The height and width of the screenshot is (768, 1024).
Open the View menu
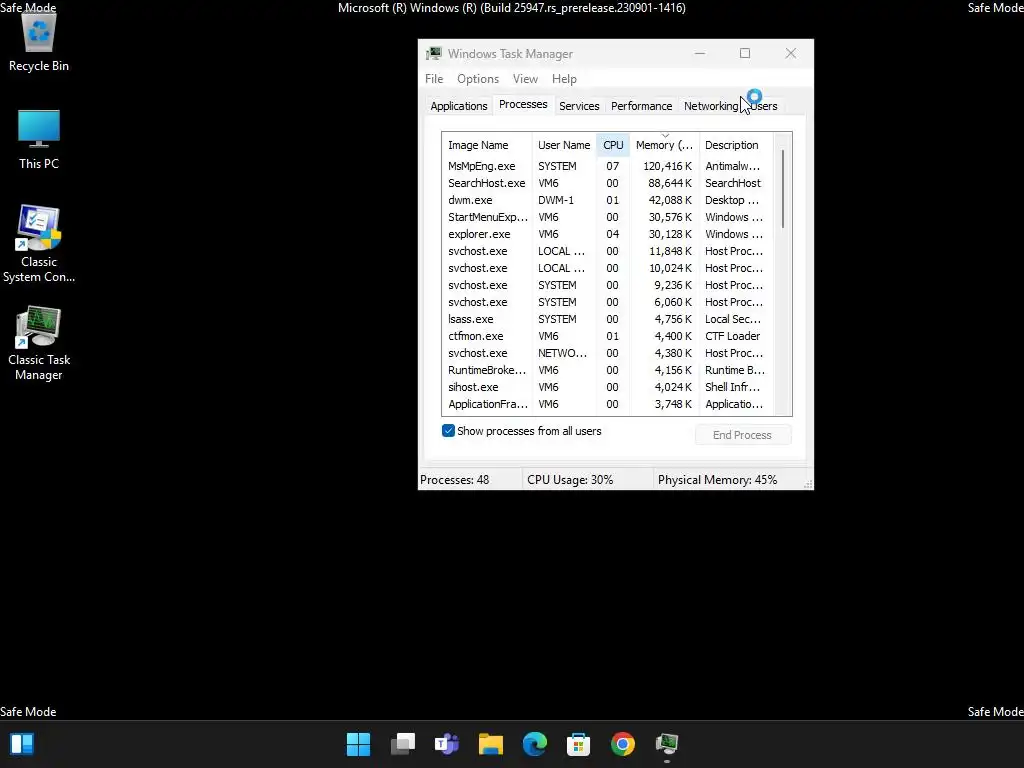525,79
